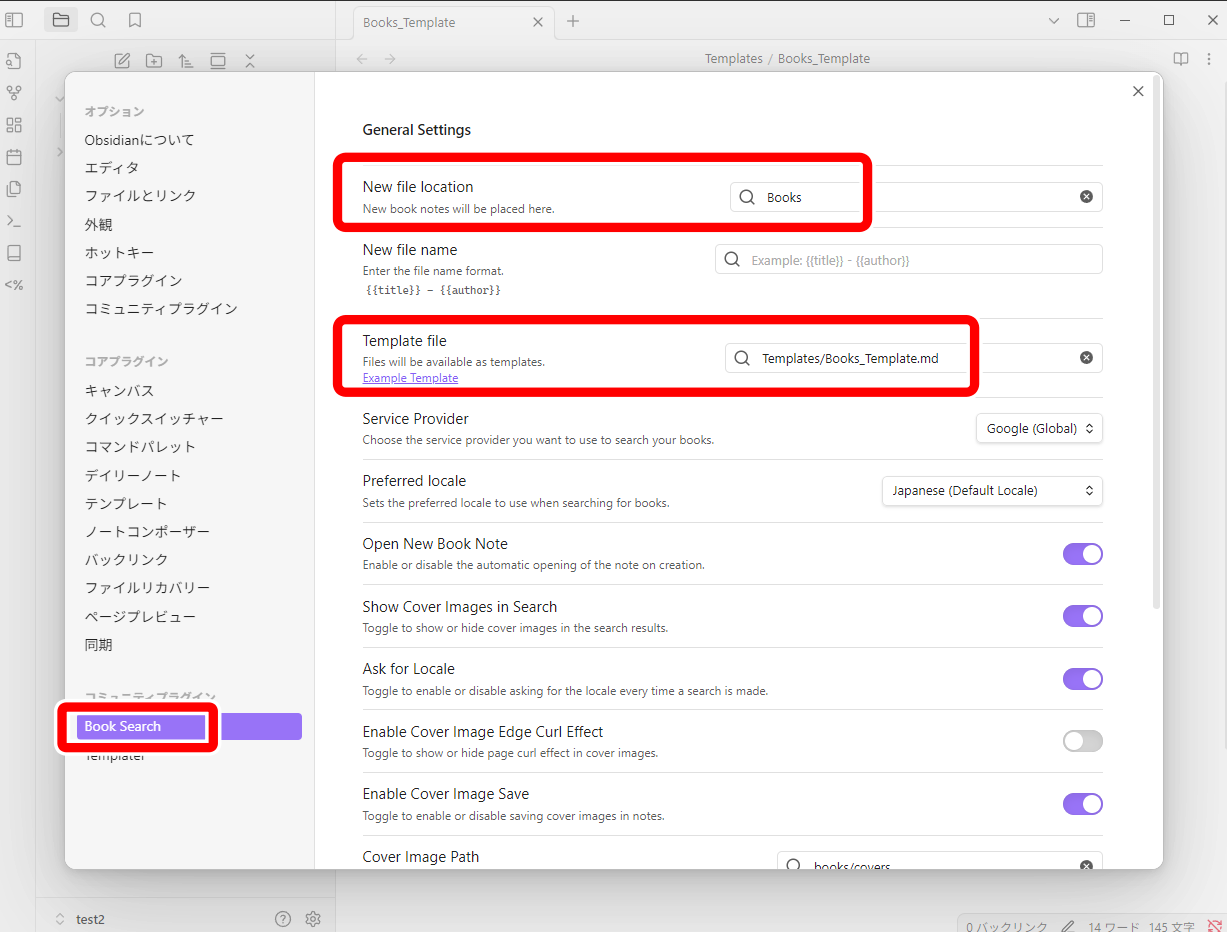Open the search icon in top ribbon
Viewport: 1227px width, 932px height.
point(98,20)
